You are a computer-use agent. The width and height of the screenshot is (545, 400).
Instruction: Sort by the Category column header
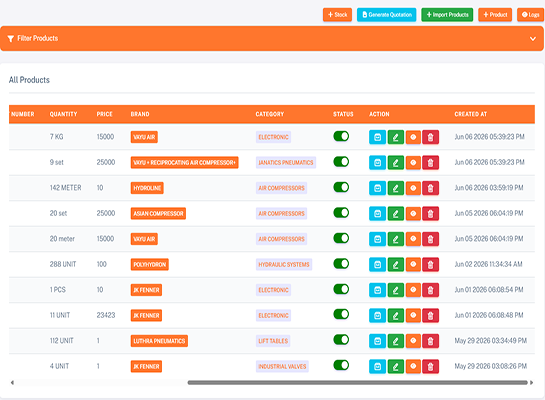(x=270, y=114)
